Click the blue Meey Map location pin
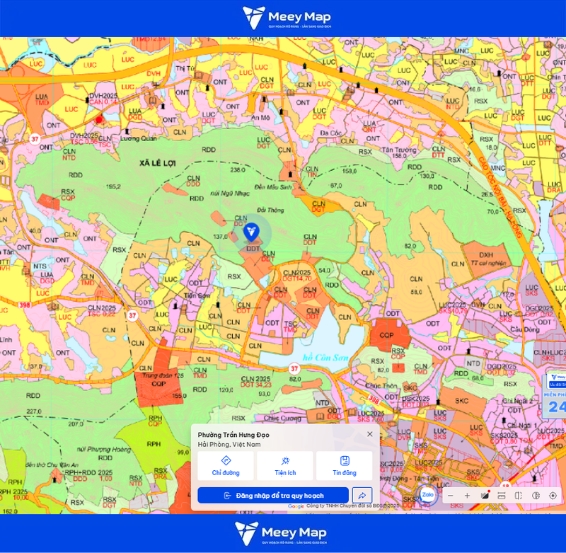 251,232
